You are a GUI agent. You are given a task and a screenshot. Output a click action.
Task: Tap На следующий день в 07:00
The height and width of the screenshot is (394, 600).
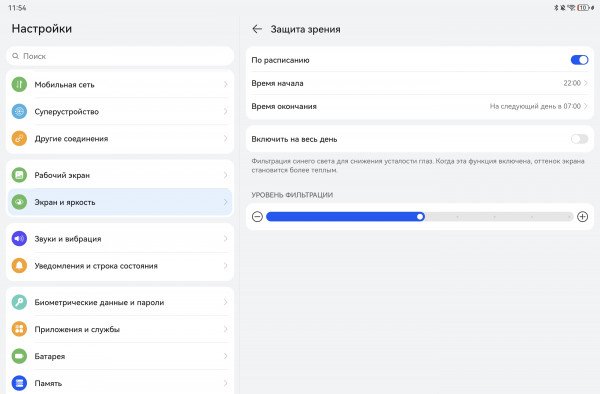(535, 106)
